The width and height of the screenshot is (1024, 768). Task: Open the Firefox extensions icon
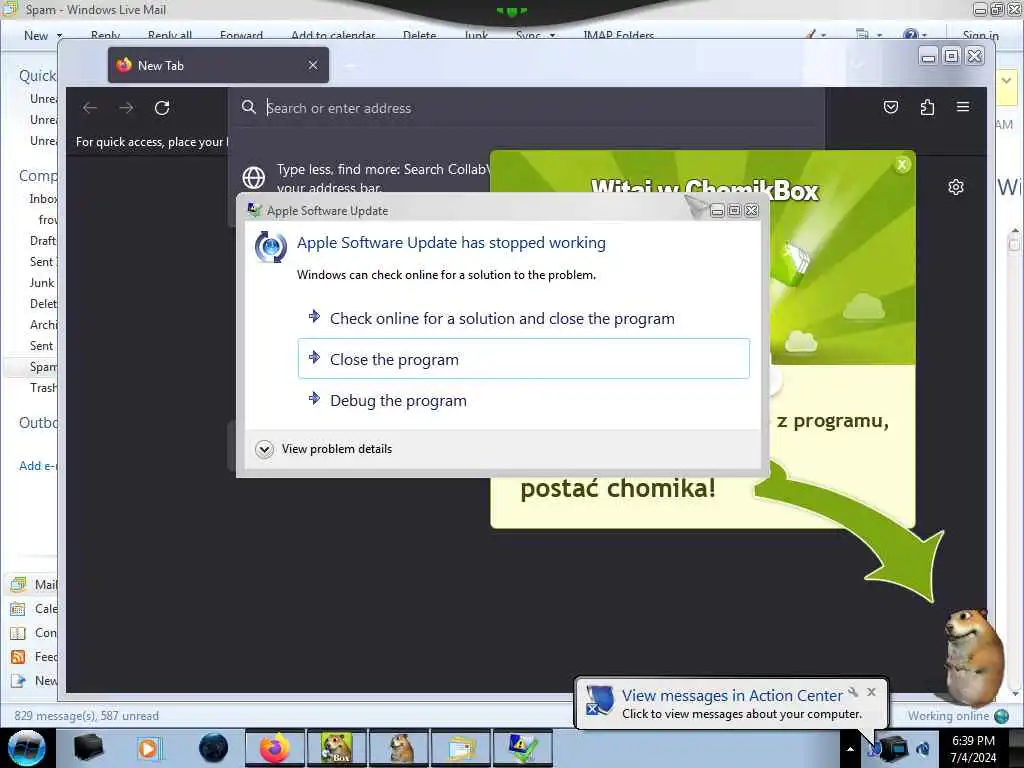tap(927, 107)
